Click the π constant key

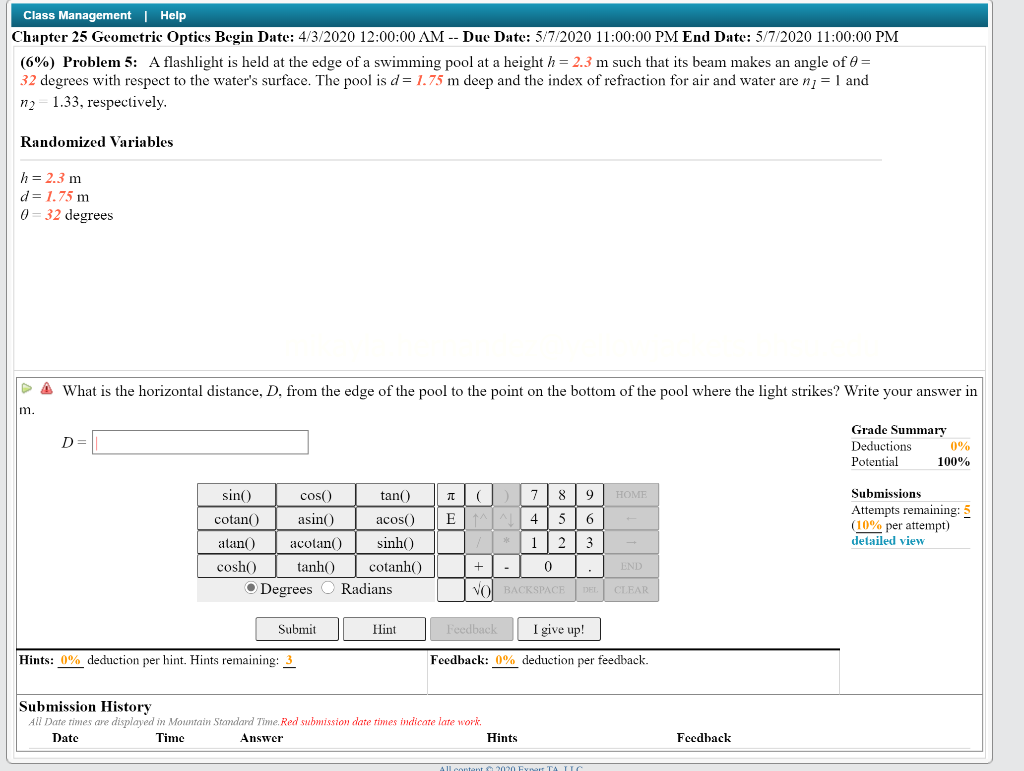click(451, 494)
